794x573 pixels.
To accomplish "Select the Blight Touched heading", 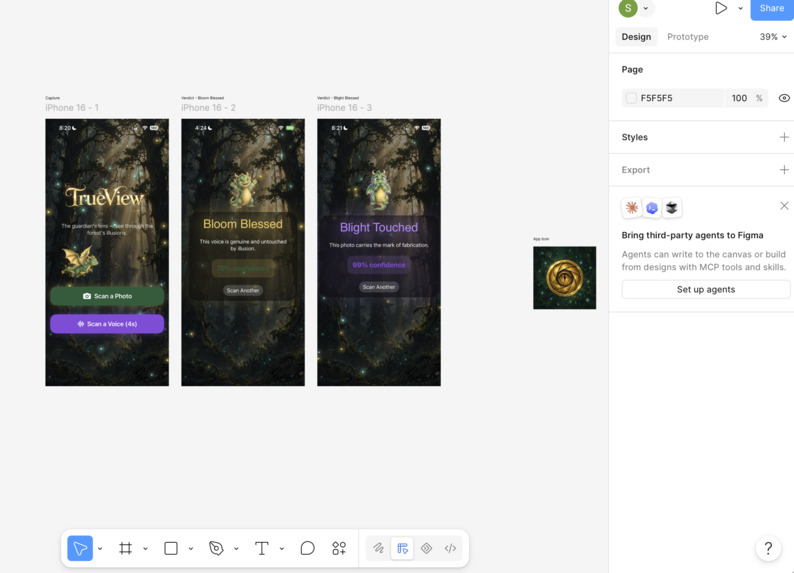I will click(x=379, y=227).
